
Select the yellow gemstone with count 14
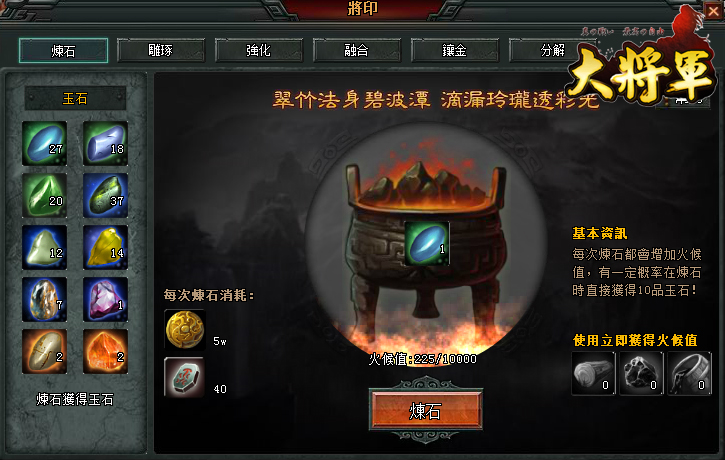point(105,247)
